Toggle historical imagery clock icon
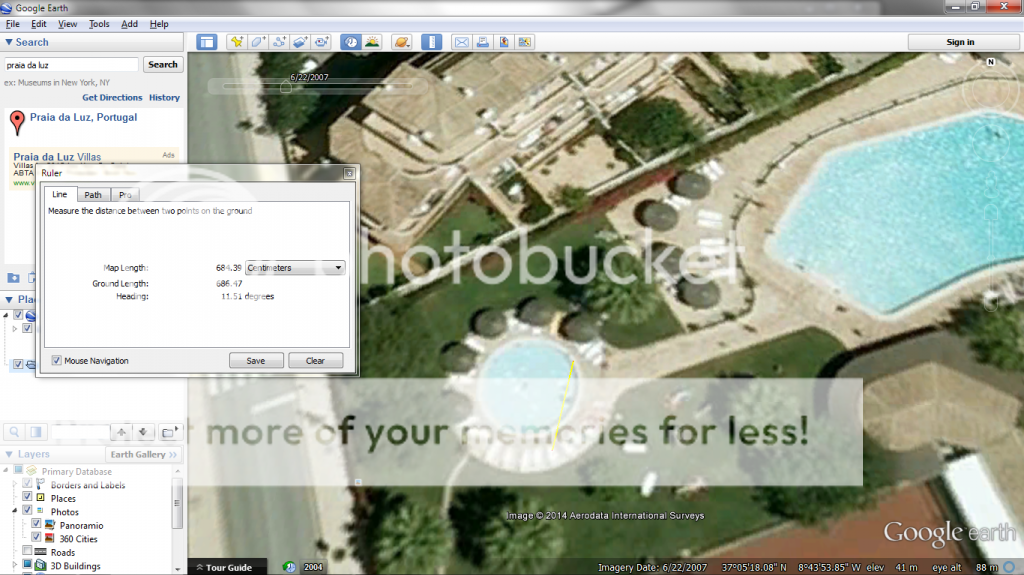Image resolution: width=1024 pixels, height=575 pixels. click(351, 42)
